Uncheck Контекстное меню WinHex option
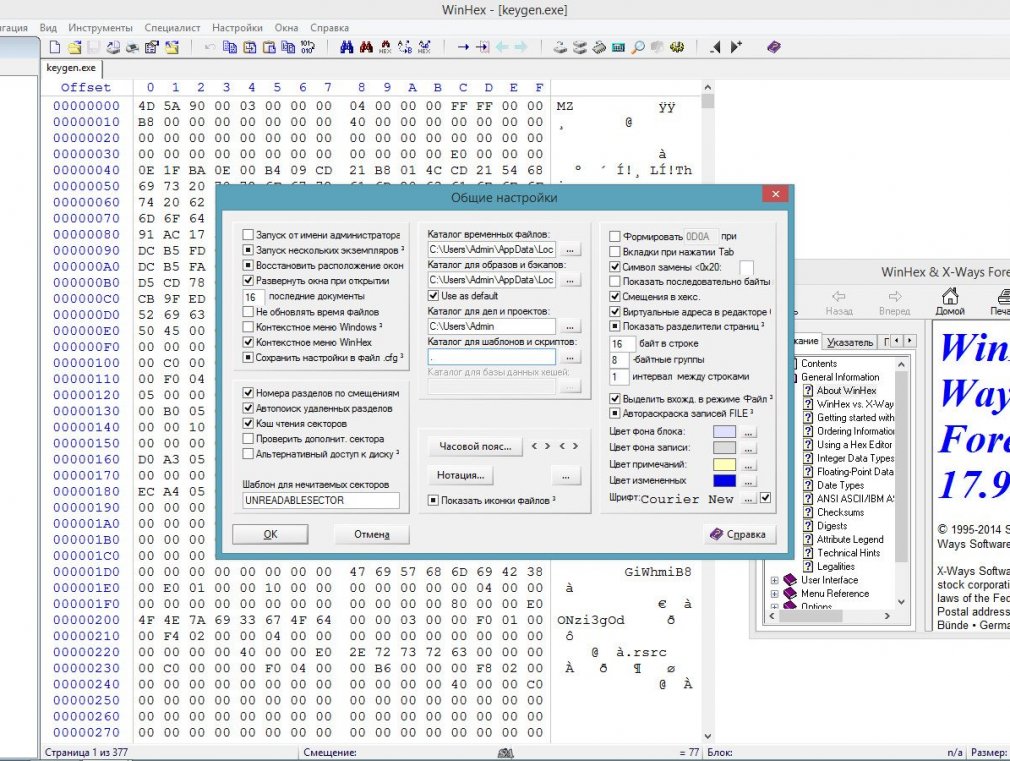Screen dimensions: 1010x761 248,342
